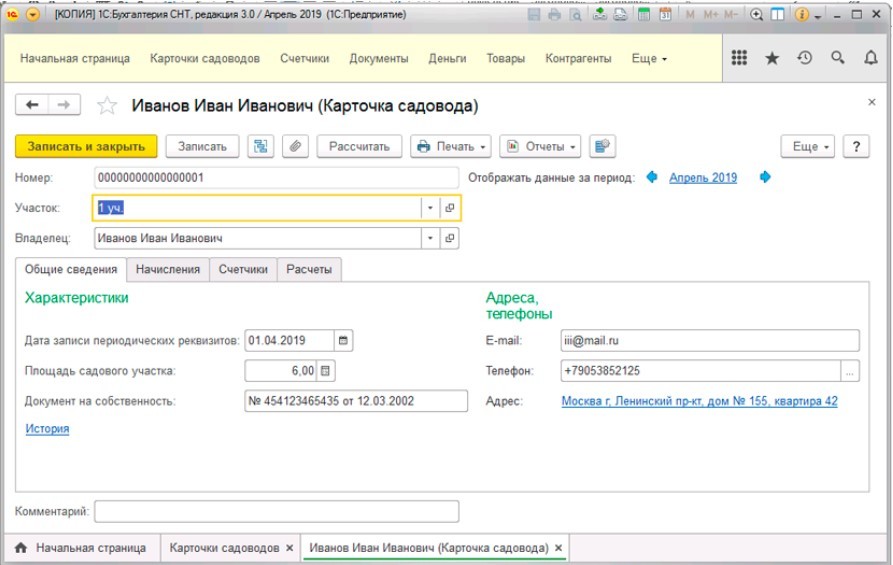Image resolution: width=893 pixels, height=565 pixels.
Task: Go to the next period with right arrow
Action: coord(766,178)
